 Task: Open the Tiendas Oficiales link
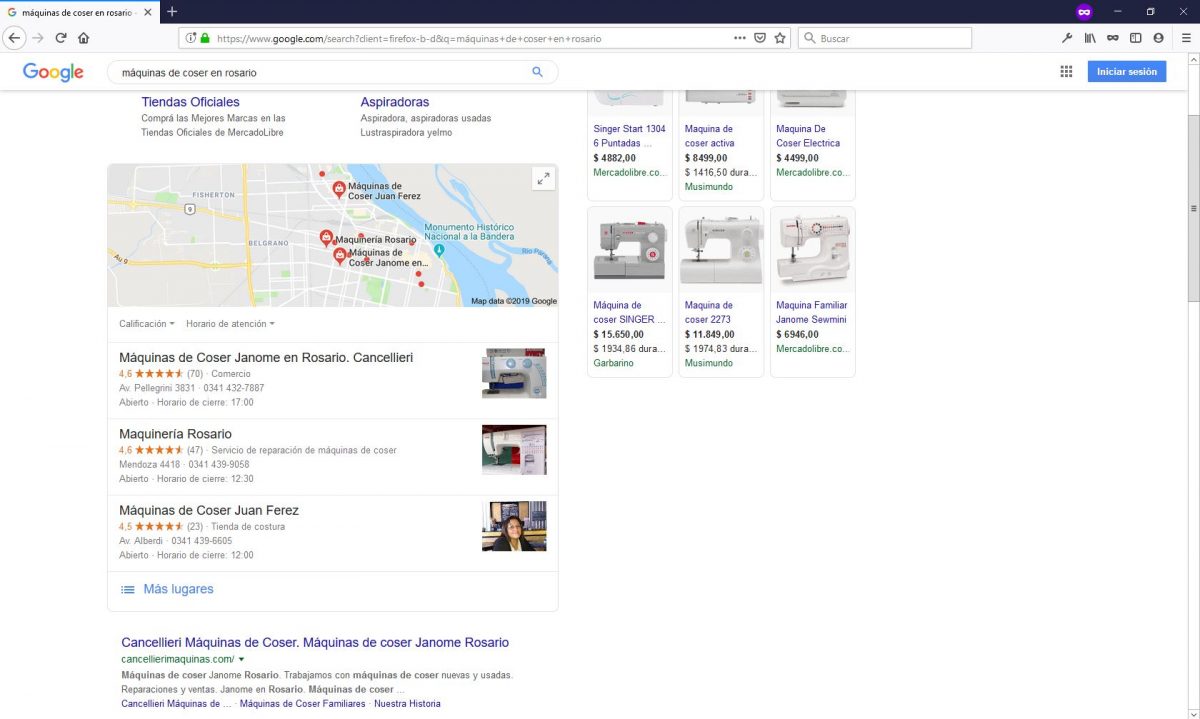pyautogui.click(x=190, y=102)
